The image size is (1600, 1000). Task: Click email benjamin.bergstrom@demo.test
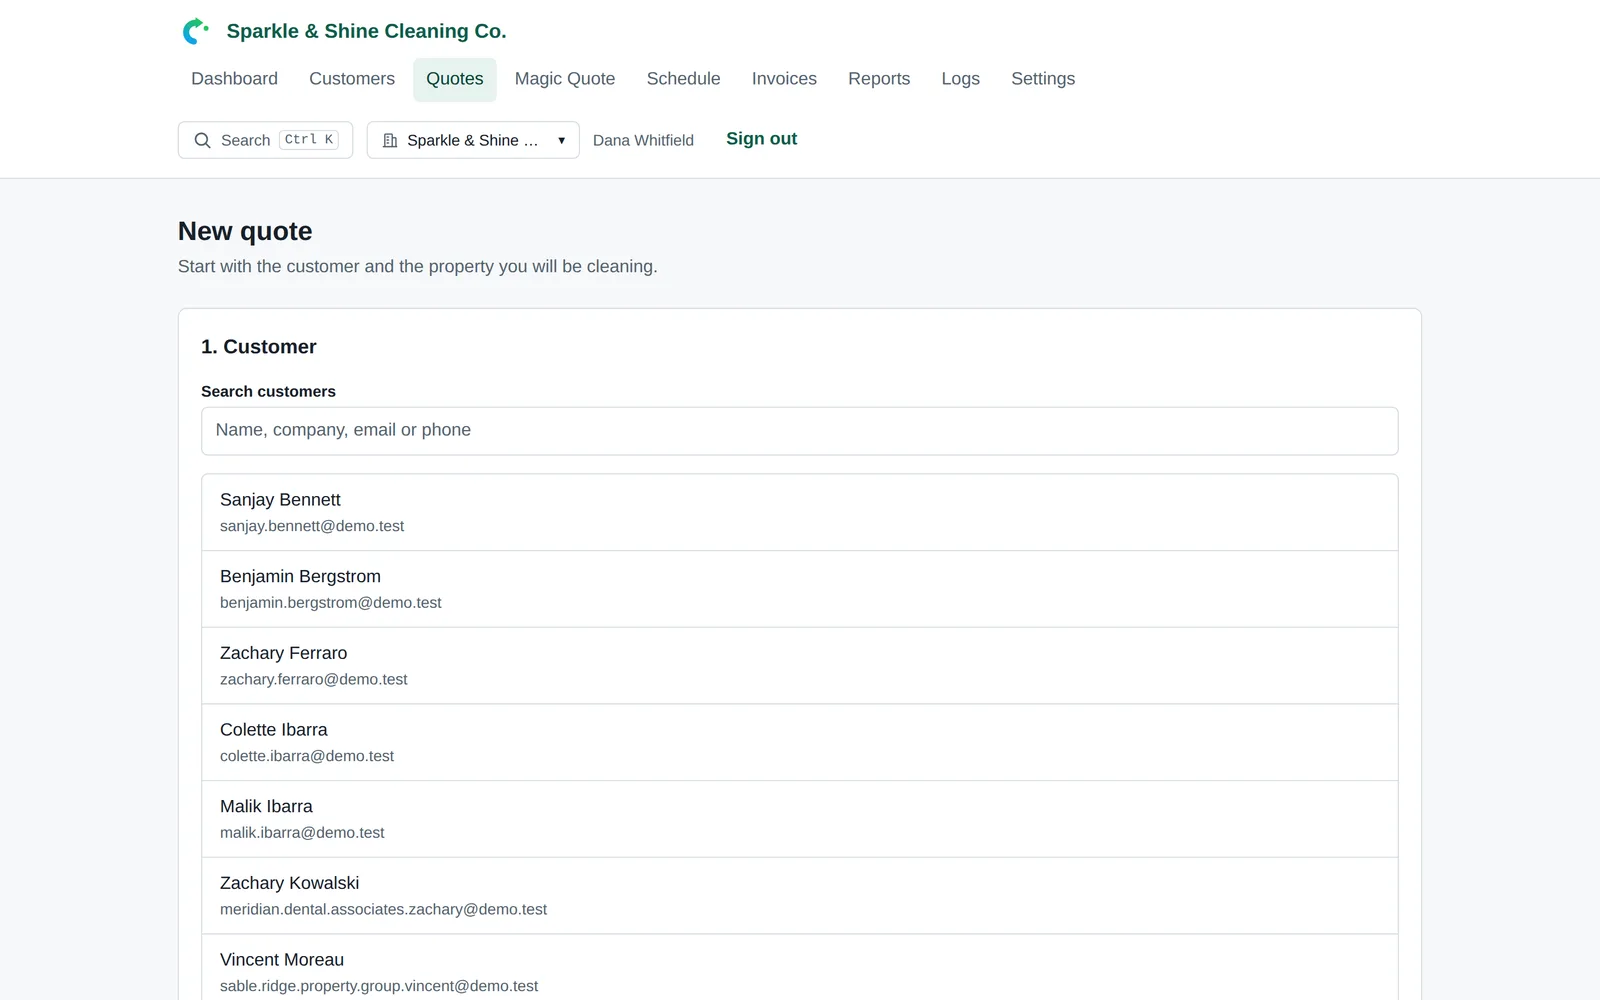331,603
